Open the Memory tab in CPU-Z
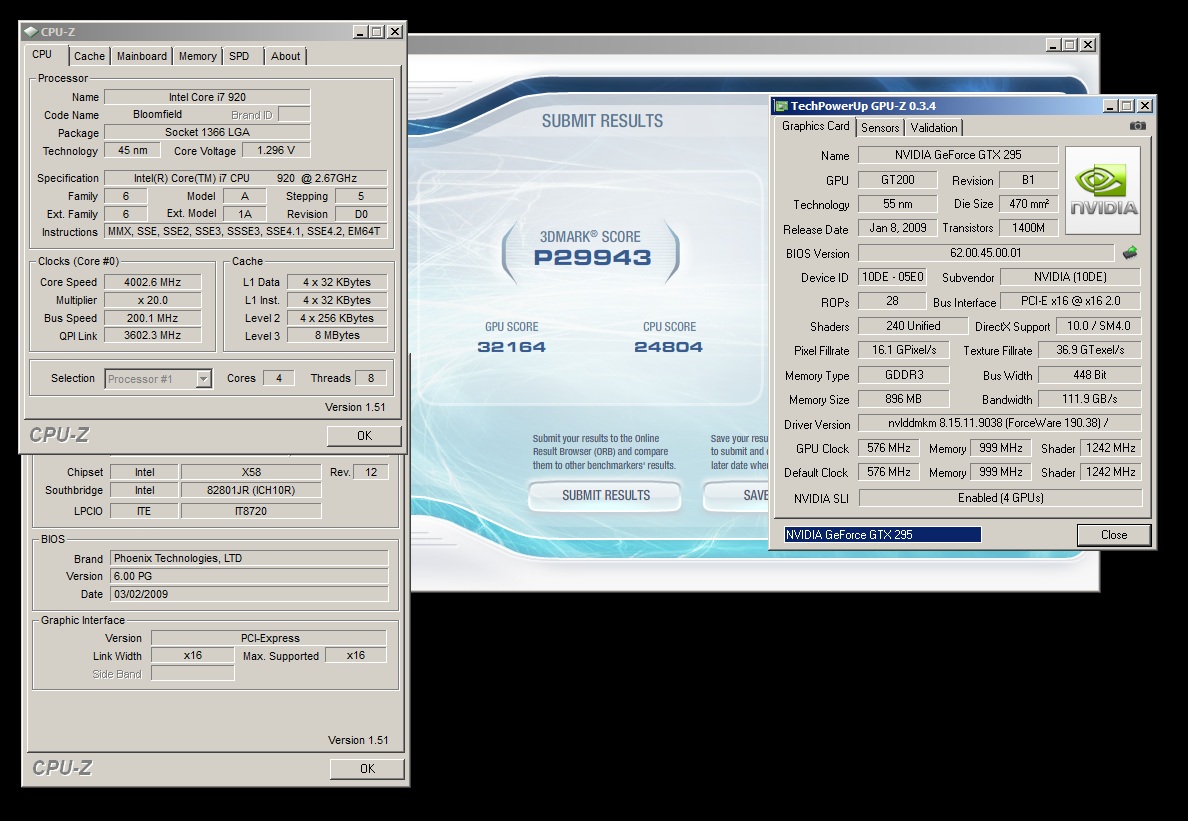This screenshot has height=821, width=1188. 198,56
